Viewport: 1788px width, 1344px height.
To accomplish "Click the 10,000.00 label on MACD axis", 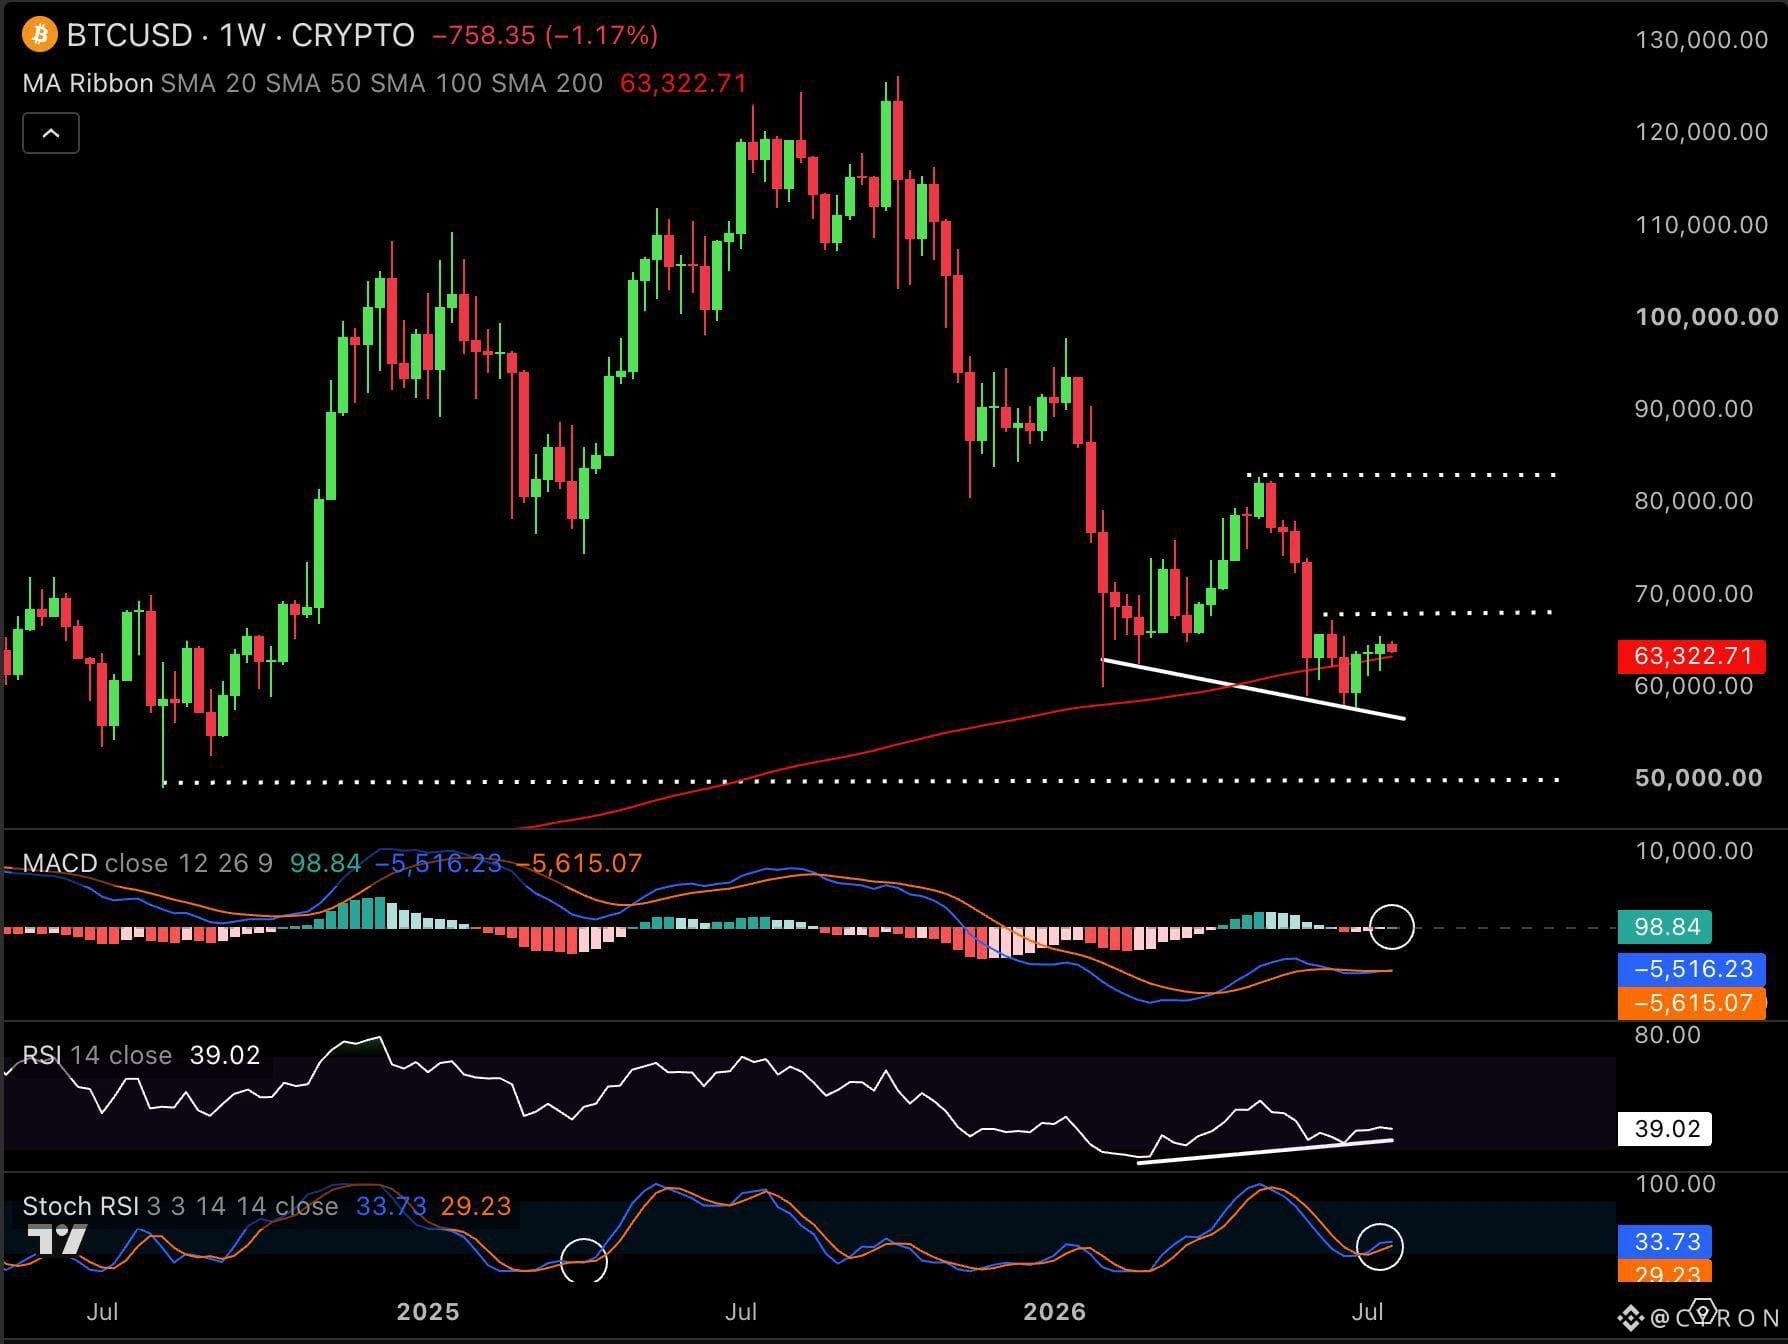I will pyautogui.click(x=1695, y=851).
